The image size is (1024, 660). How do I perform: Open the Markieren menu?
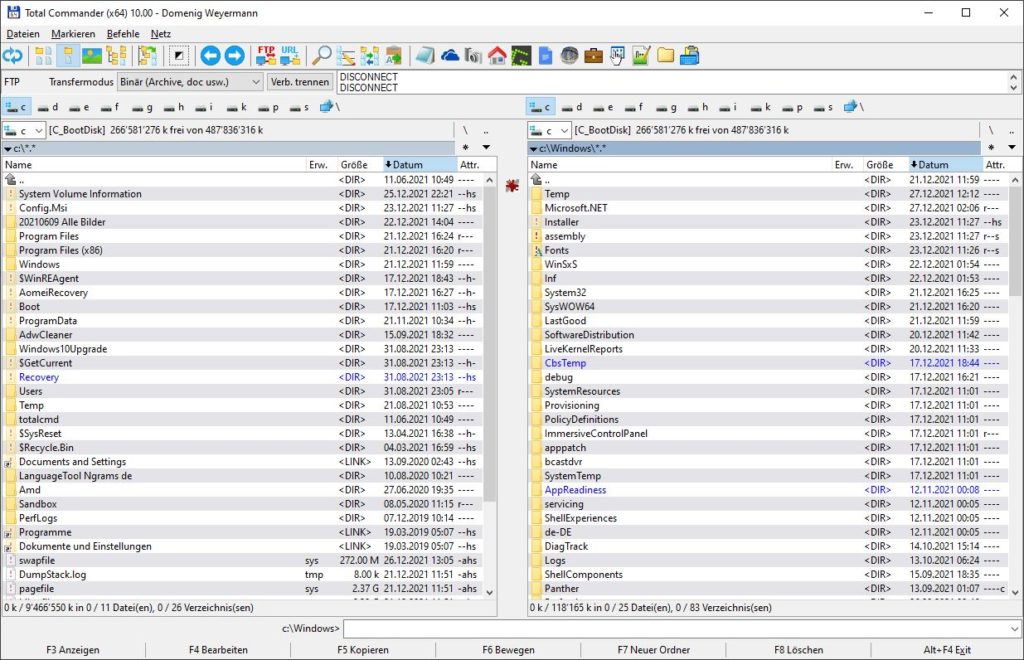tap(73, 34)
